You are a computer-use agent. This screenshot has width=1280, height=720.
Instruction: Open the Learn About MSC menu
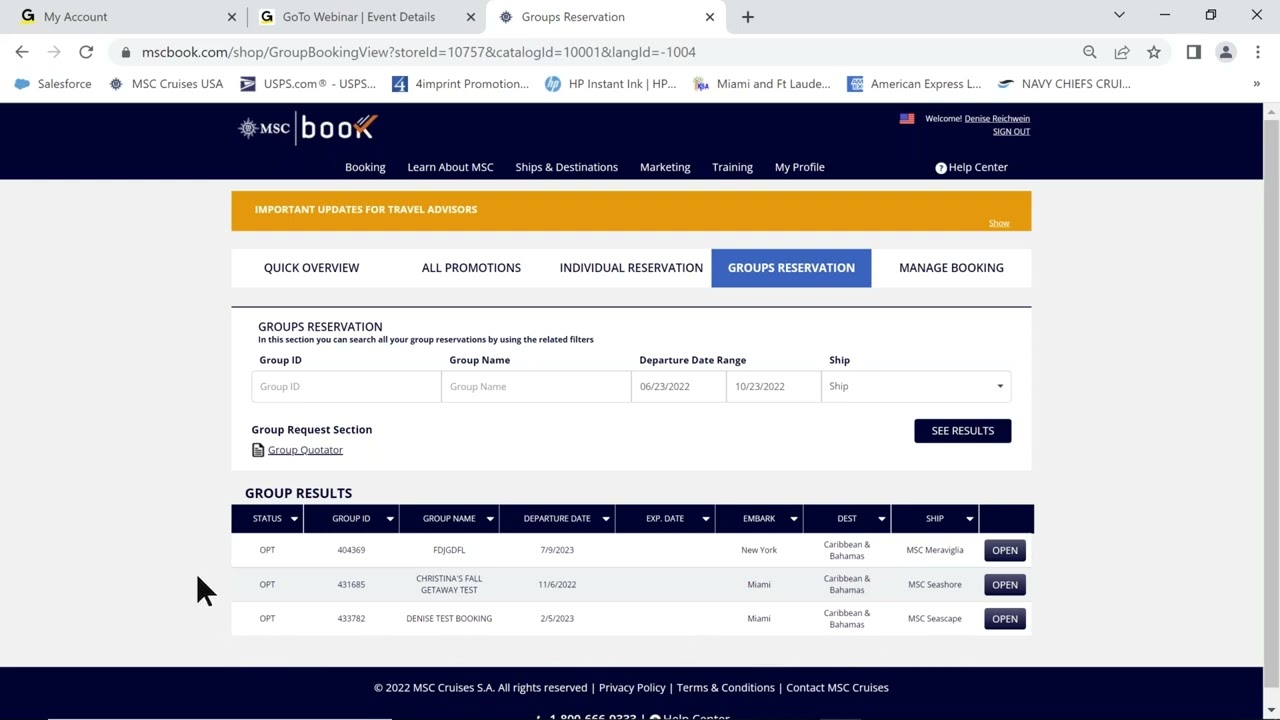coord(450,168)
